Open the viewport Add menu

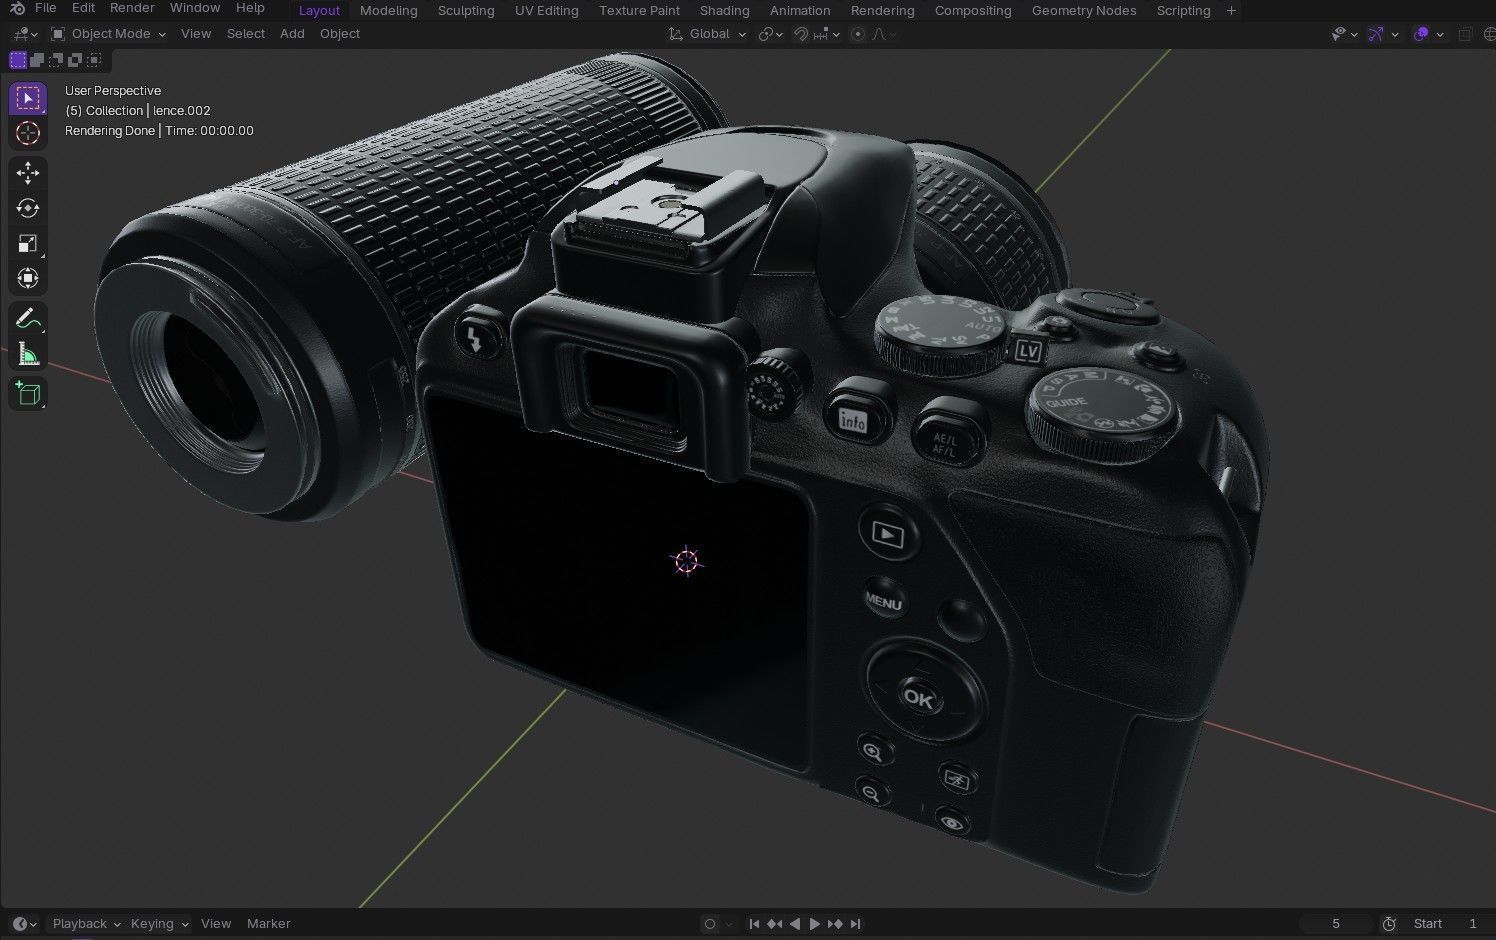[x=292, y=34]
